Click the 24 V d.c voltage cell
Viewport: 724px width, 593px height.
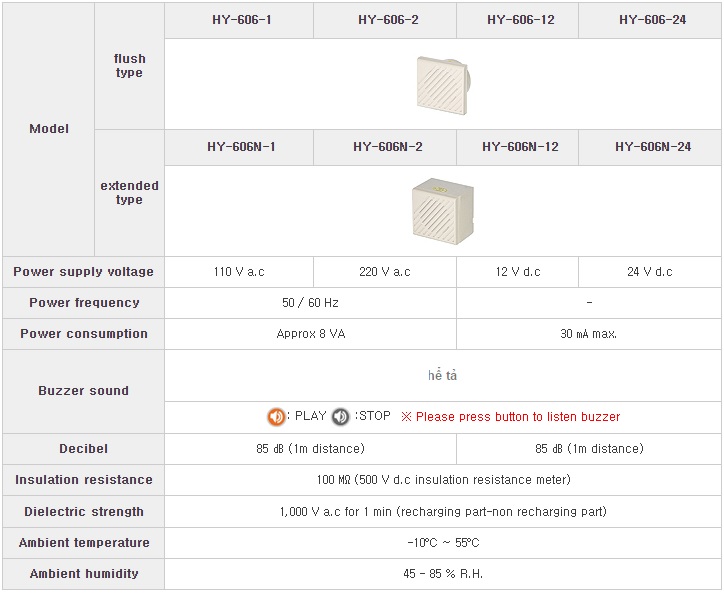point(650,272)
